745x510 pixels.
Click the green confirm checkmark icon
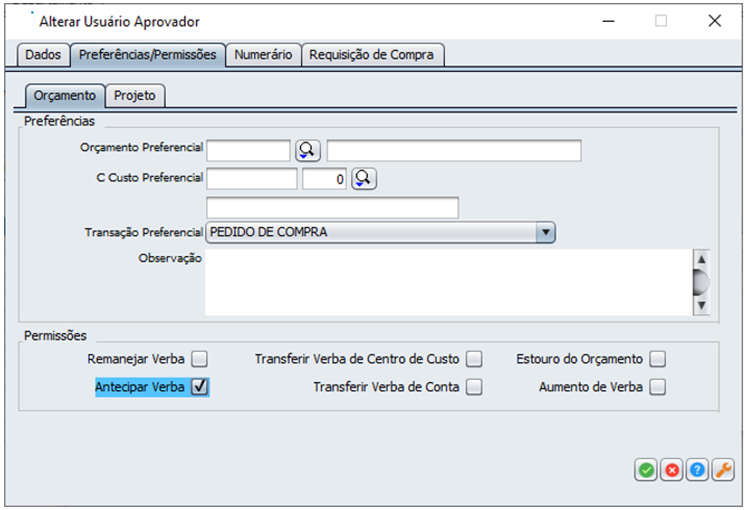click(646, 469)
